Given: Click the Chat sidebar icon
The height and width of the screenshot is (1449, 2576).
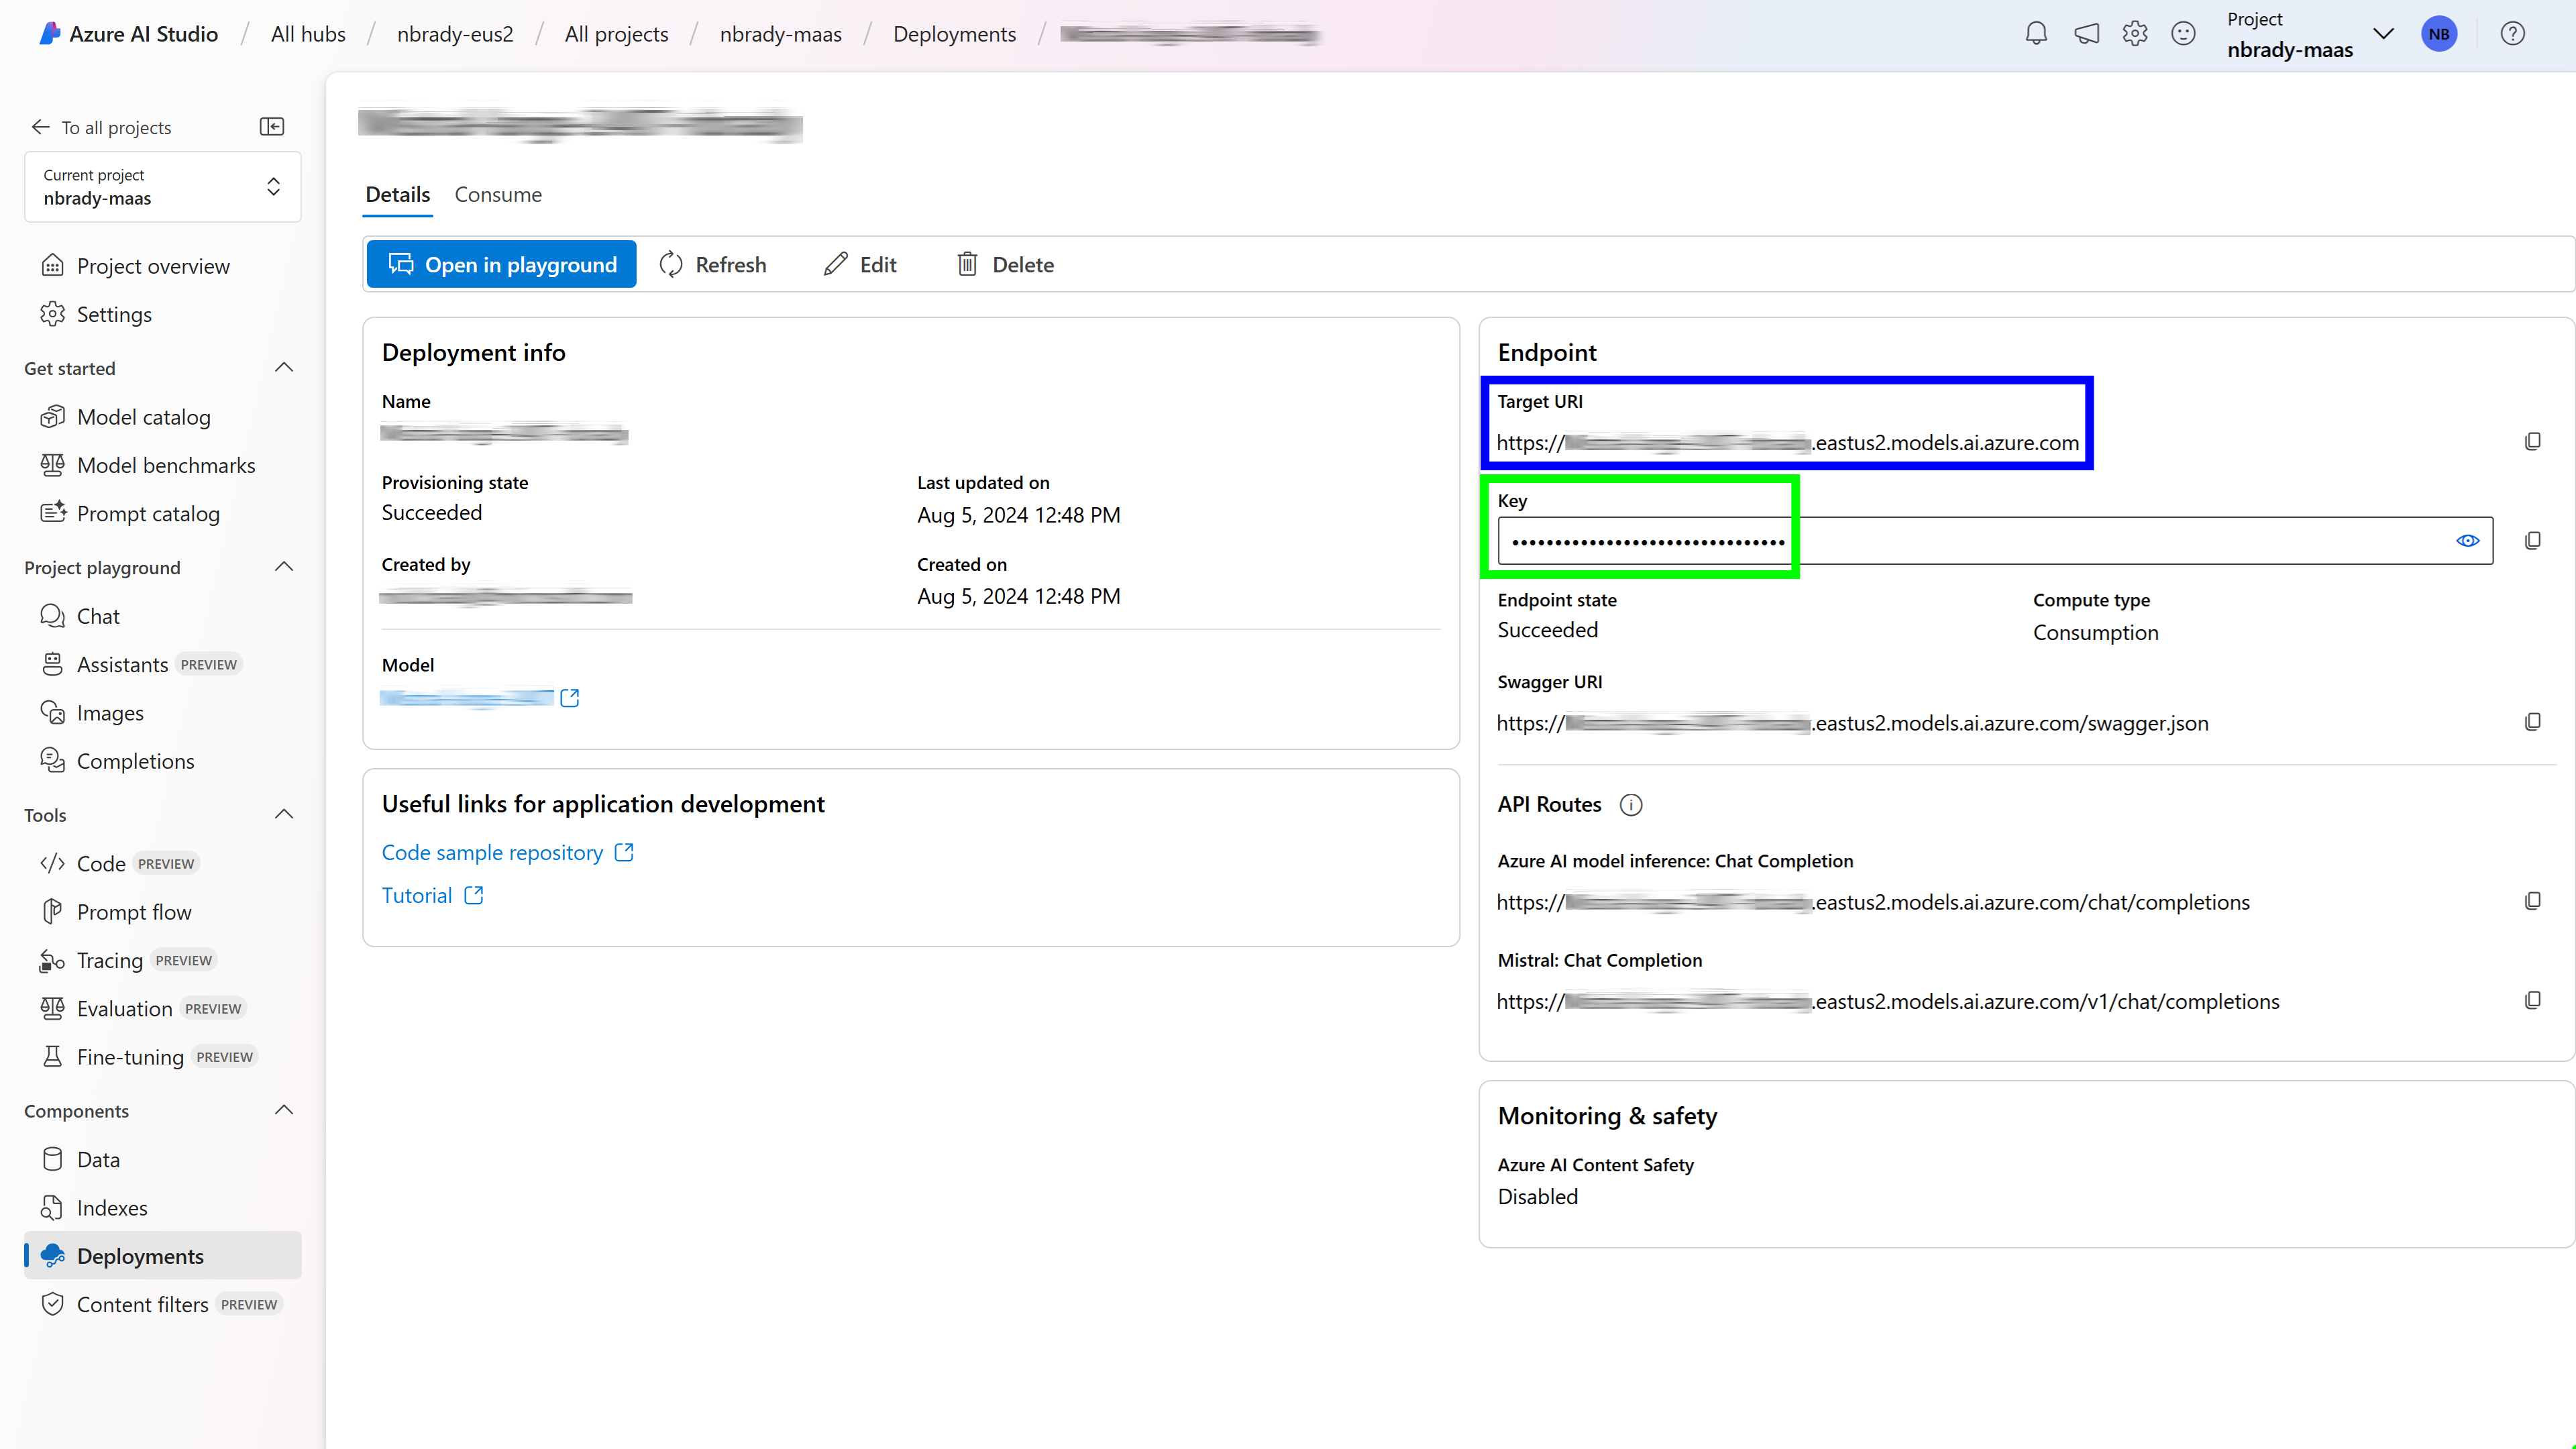Looking at the screenshot, I should [53, 616].
